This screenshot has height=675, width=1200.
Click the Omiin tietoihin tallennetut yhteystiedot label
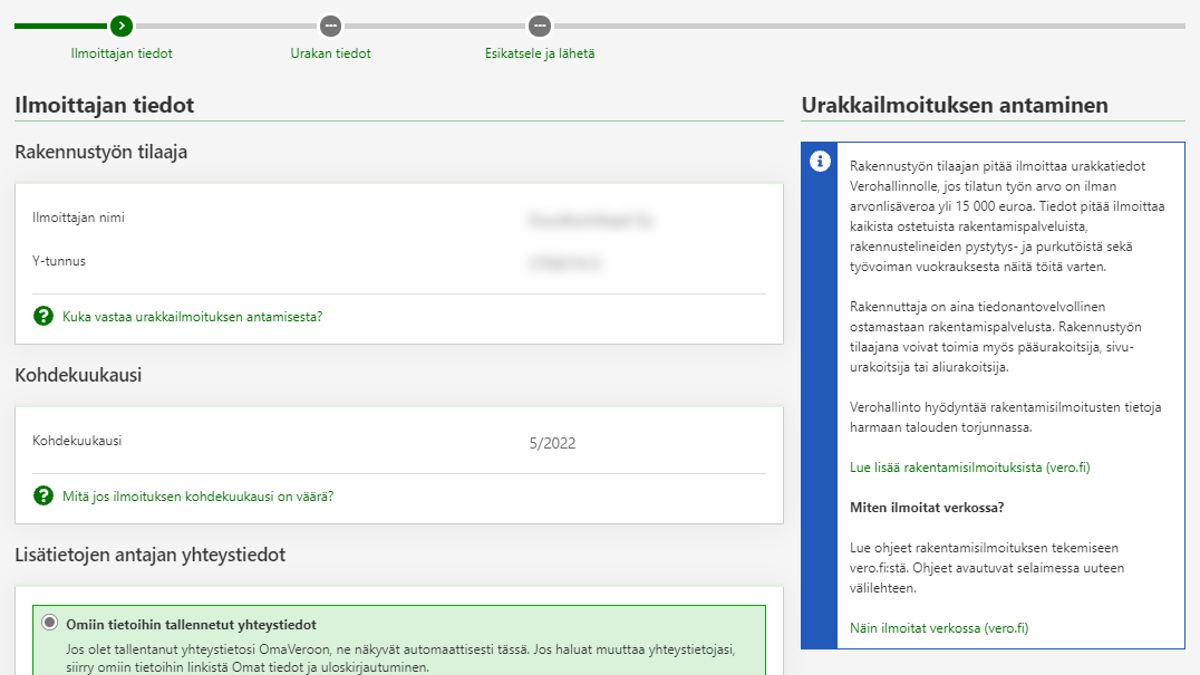191,625
